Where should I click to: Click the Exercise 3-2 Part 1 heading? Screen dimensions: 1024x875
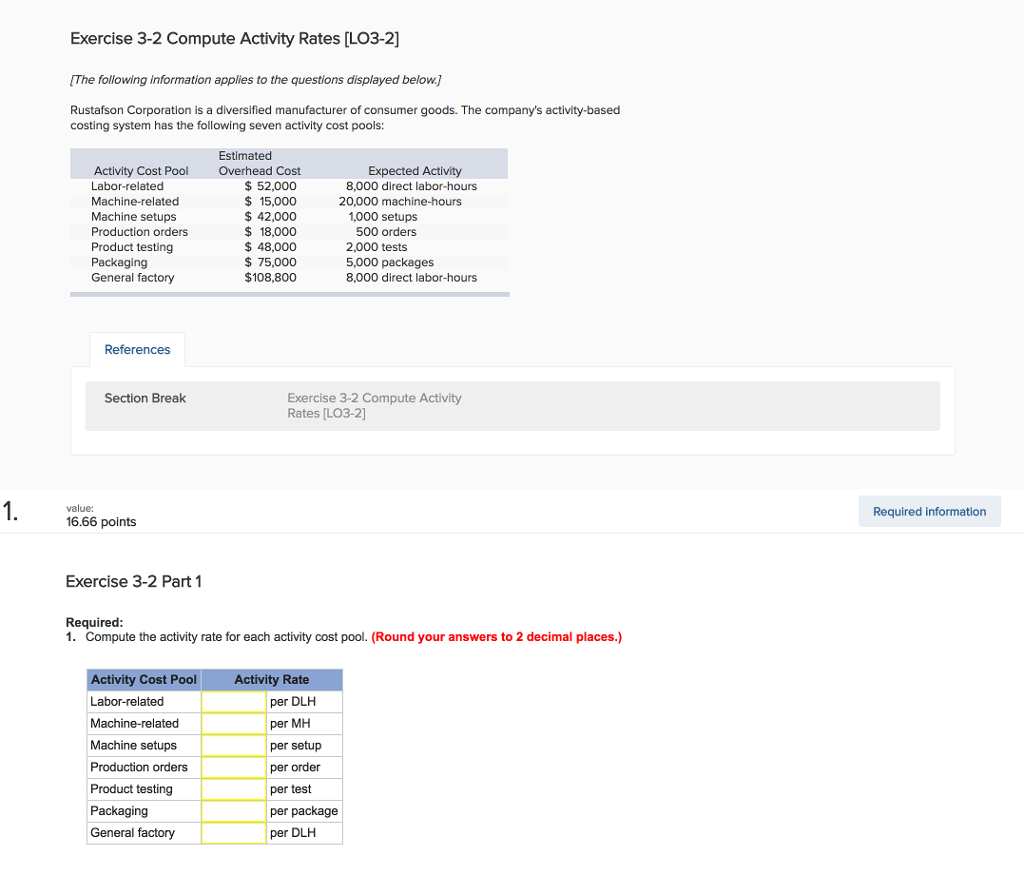pos(133,581)
